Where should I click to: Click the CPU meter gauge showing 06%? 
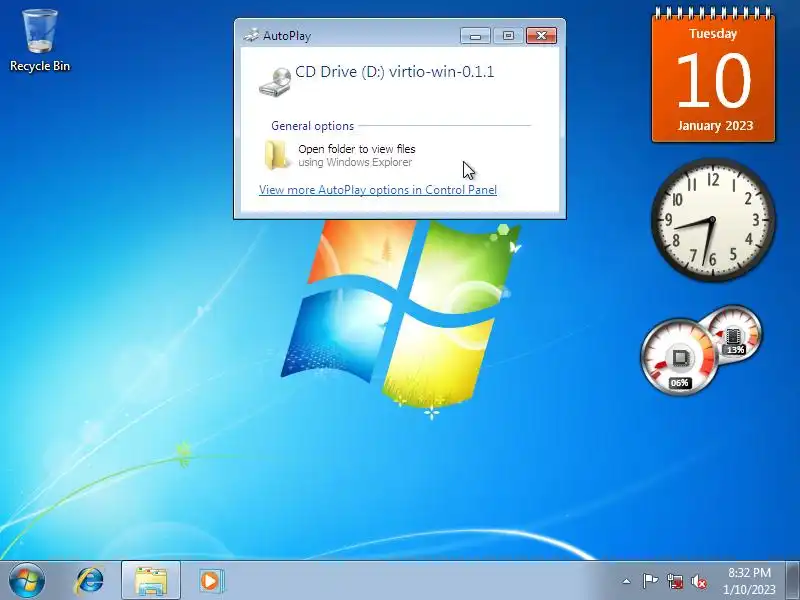tap(679, 356)
